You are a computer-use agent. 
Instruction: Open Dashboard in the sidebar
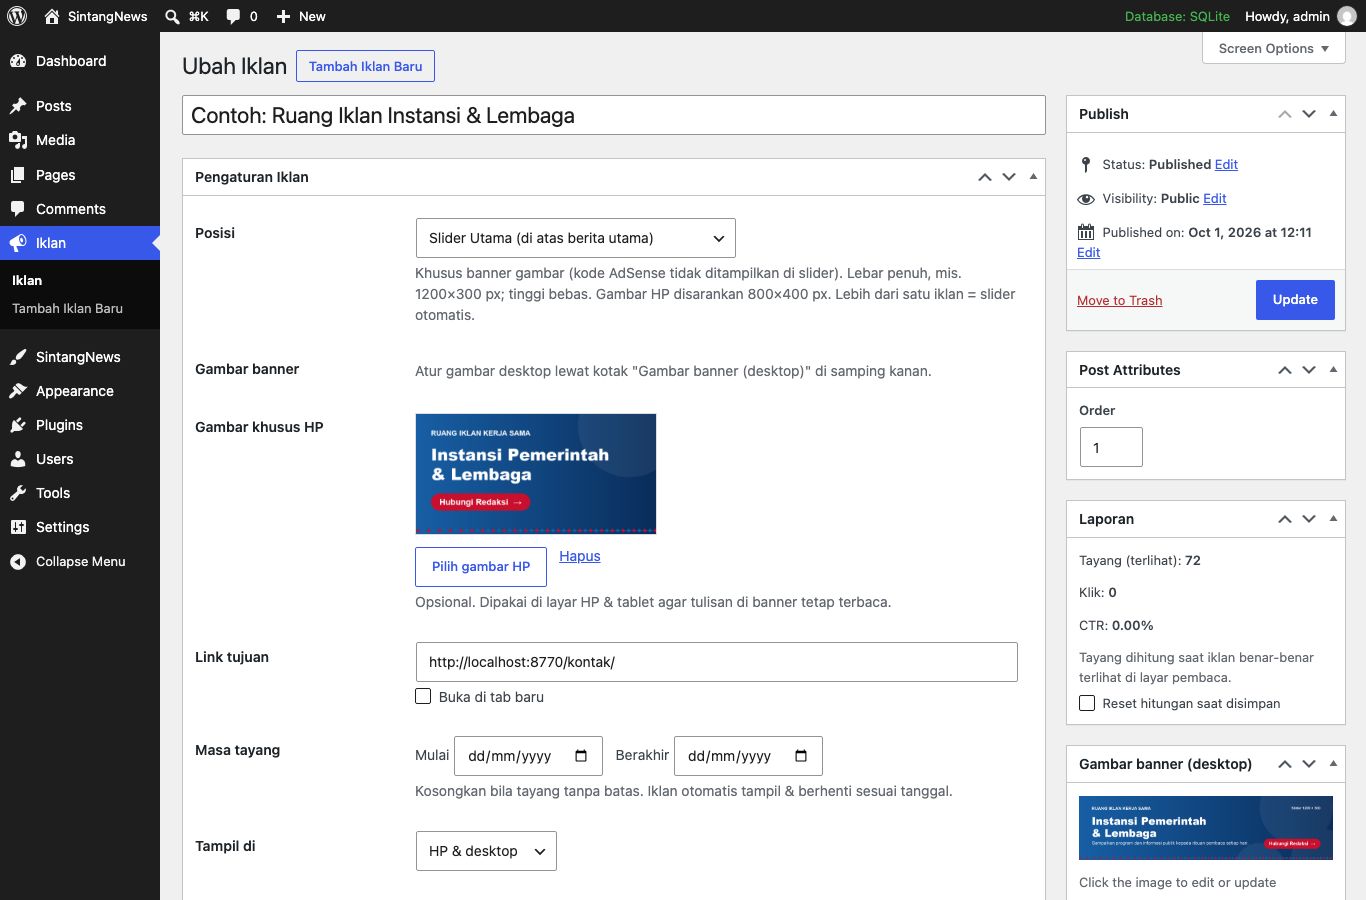[x=80, y=61]
